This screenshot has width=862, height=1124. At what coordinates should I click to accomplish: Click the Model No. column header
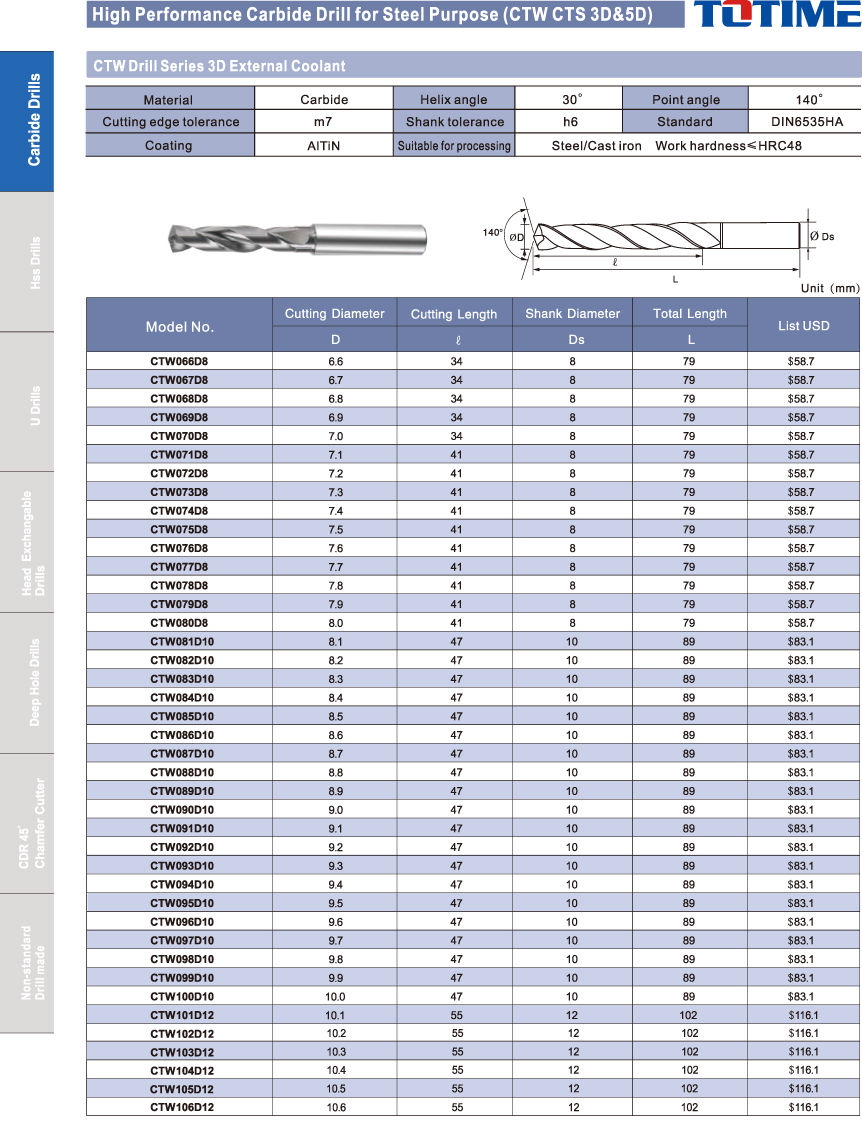click(180, 326)
